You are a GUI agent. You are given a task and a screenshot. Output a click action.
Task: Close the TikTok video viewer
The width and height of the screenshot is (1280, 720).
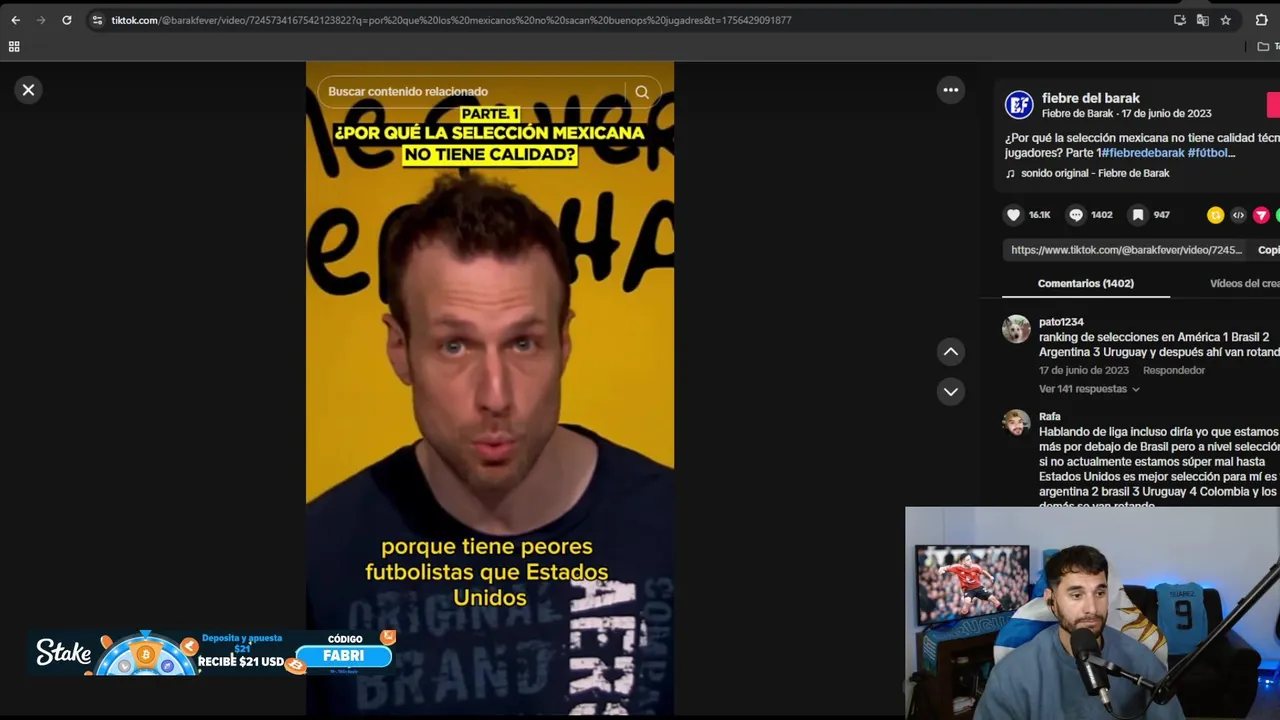[x=28, y=90]
